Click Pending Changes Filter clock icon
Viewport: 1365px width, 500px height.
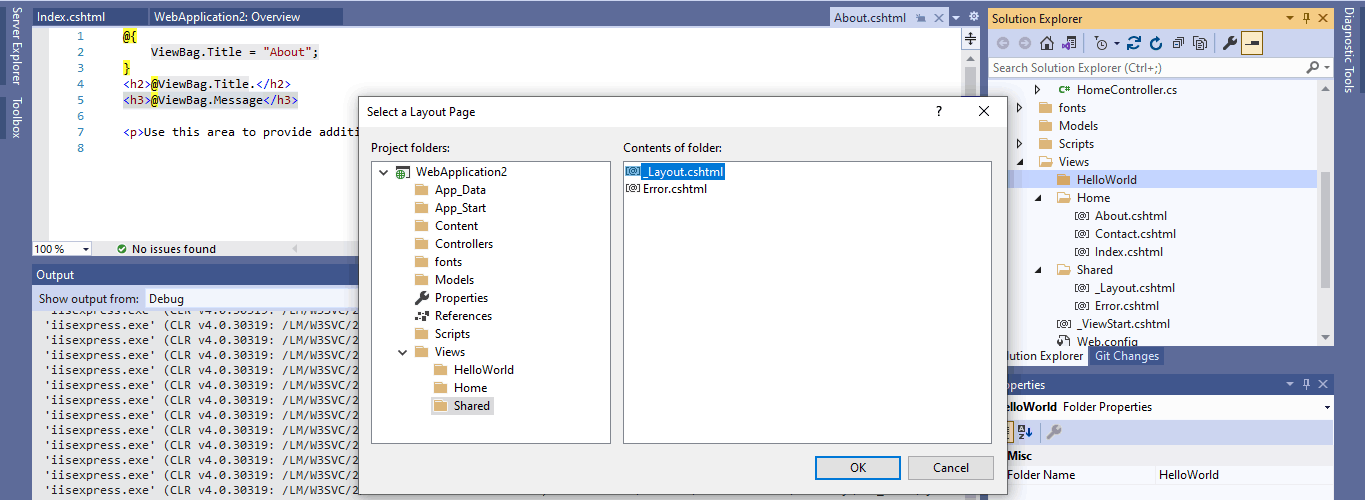(1101, 43)
